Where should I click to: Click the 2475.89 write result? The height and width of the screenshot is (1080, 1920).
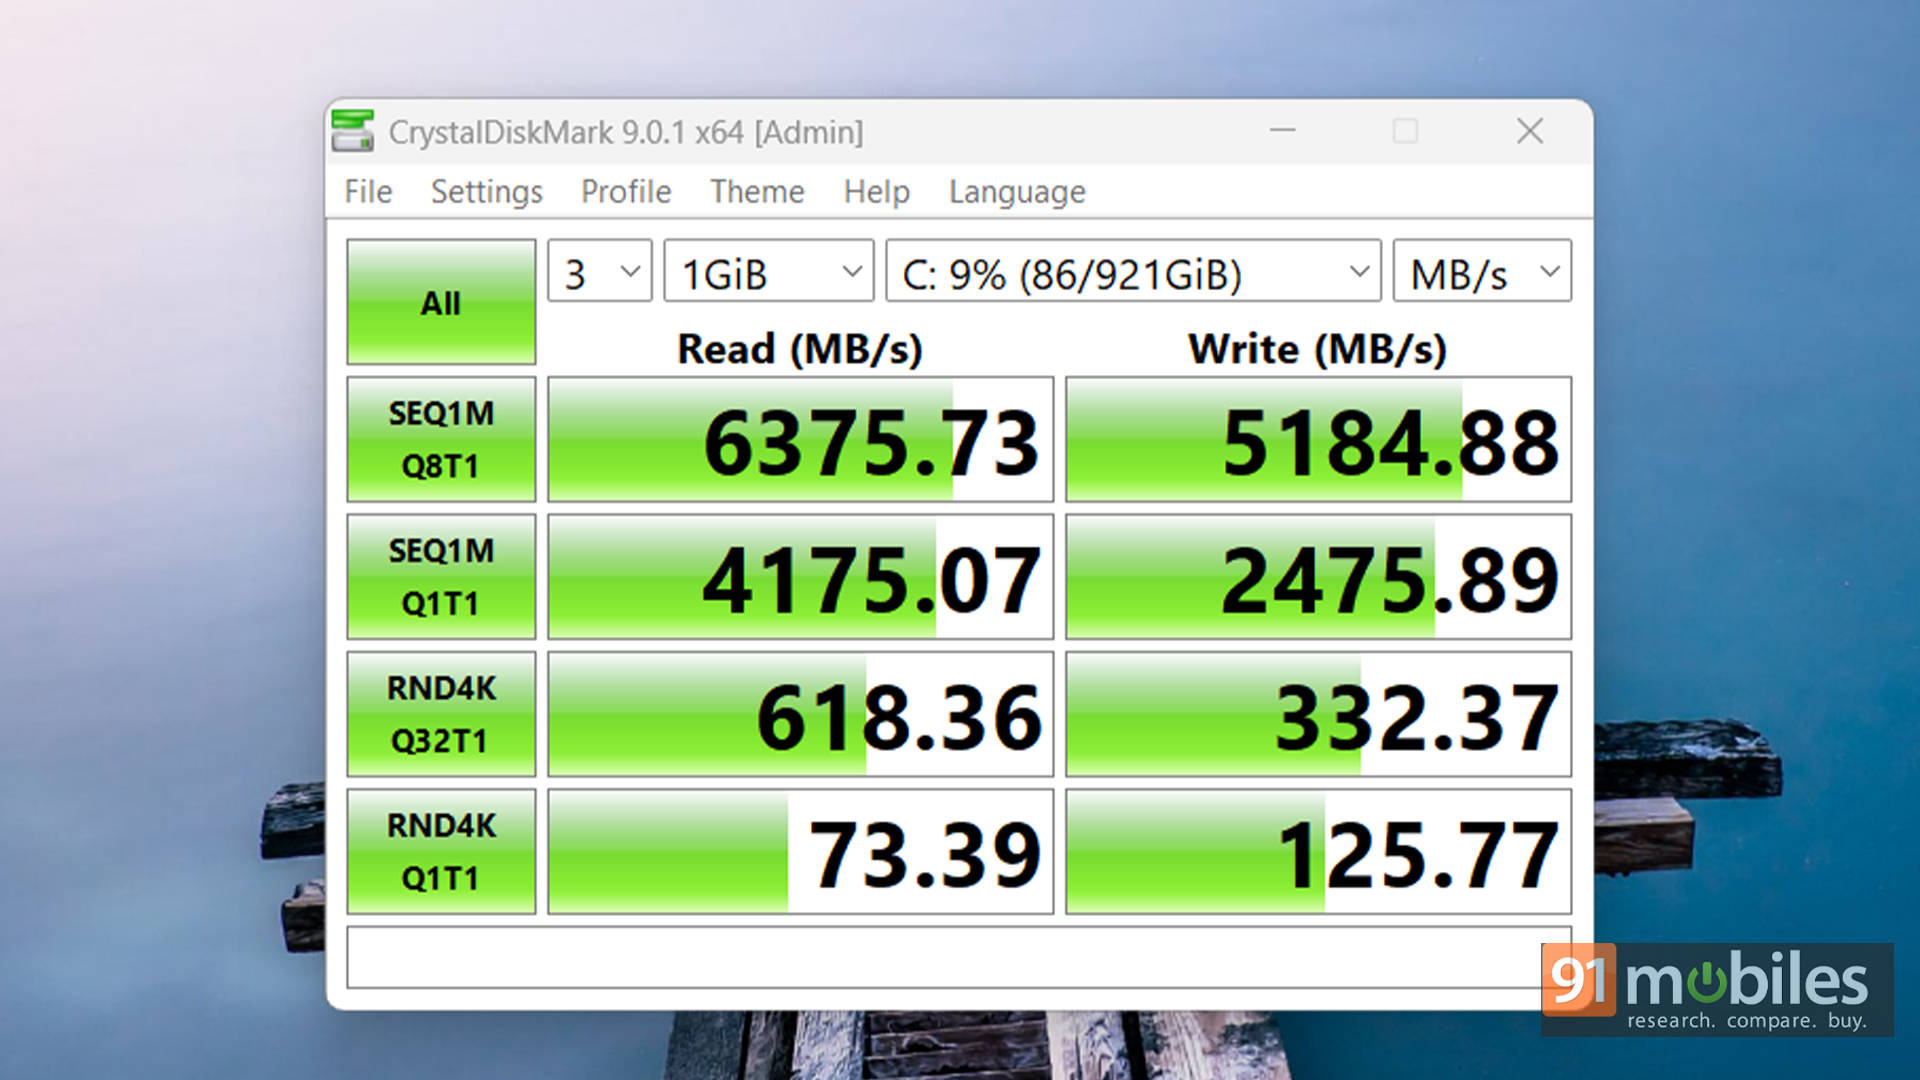tap(1318, 577)
